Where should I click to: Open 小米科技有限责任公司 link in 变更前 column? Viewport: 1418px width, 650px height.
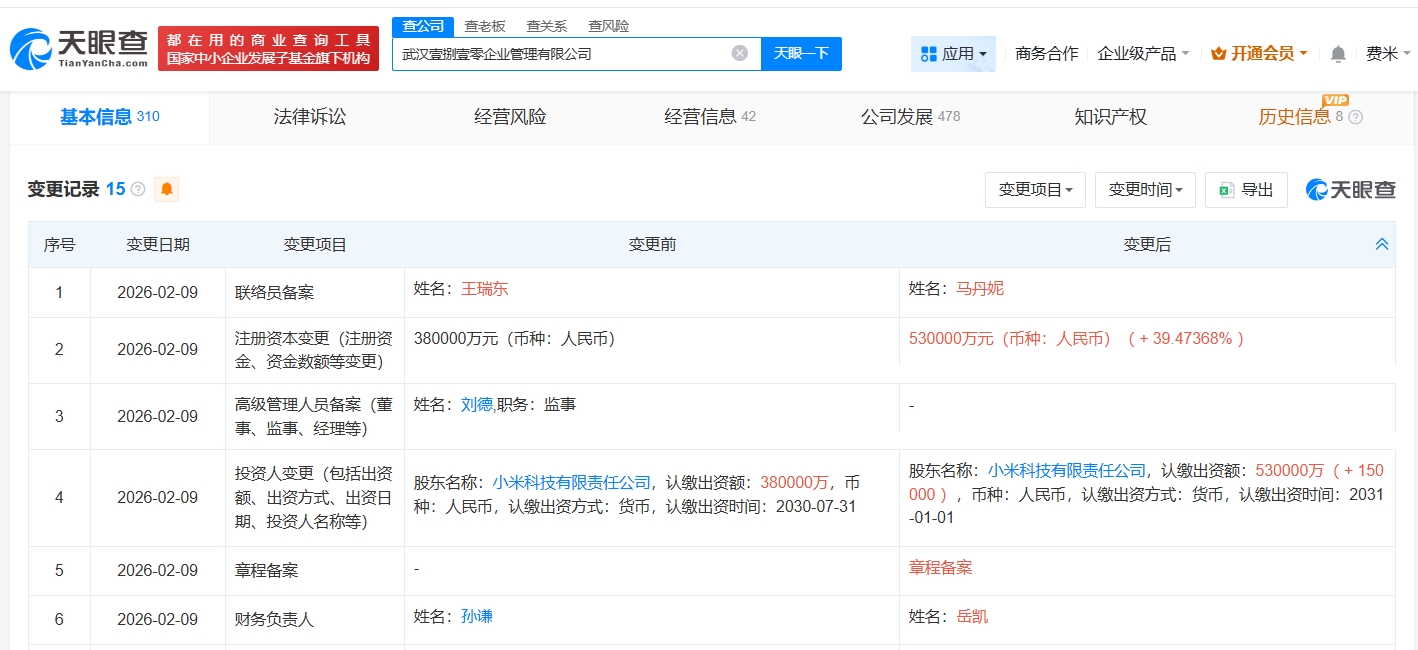[571, 483]
